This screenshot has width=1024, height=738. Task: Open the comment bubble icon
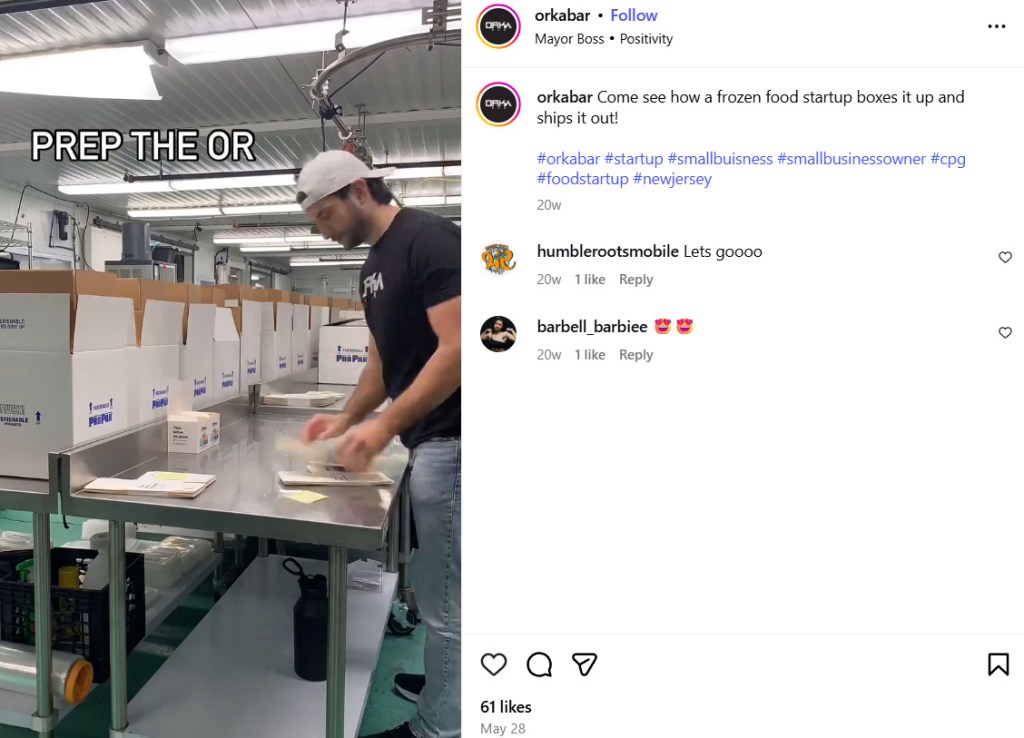pyautogui.click(x=539, y=664)
